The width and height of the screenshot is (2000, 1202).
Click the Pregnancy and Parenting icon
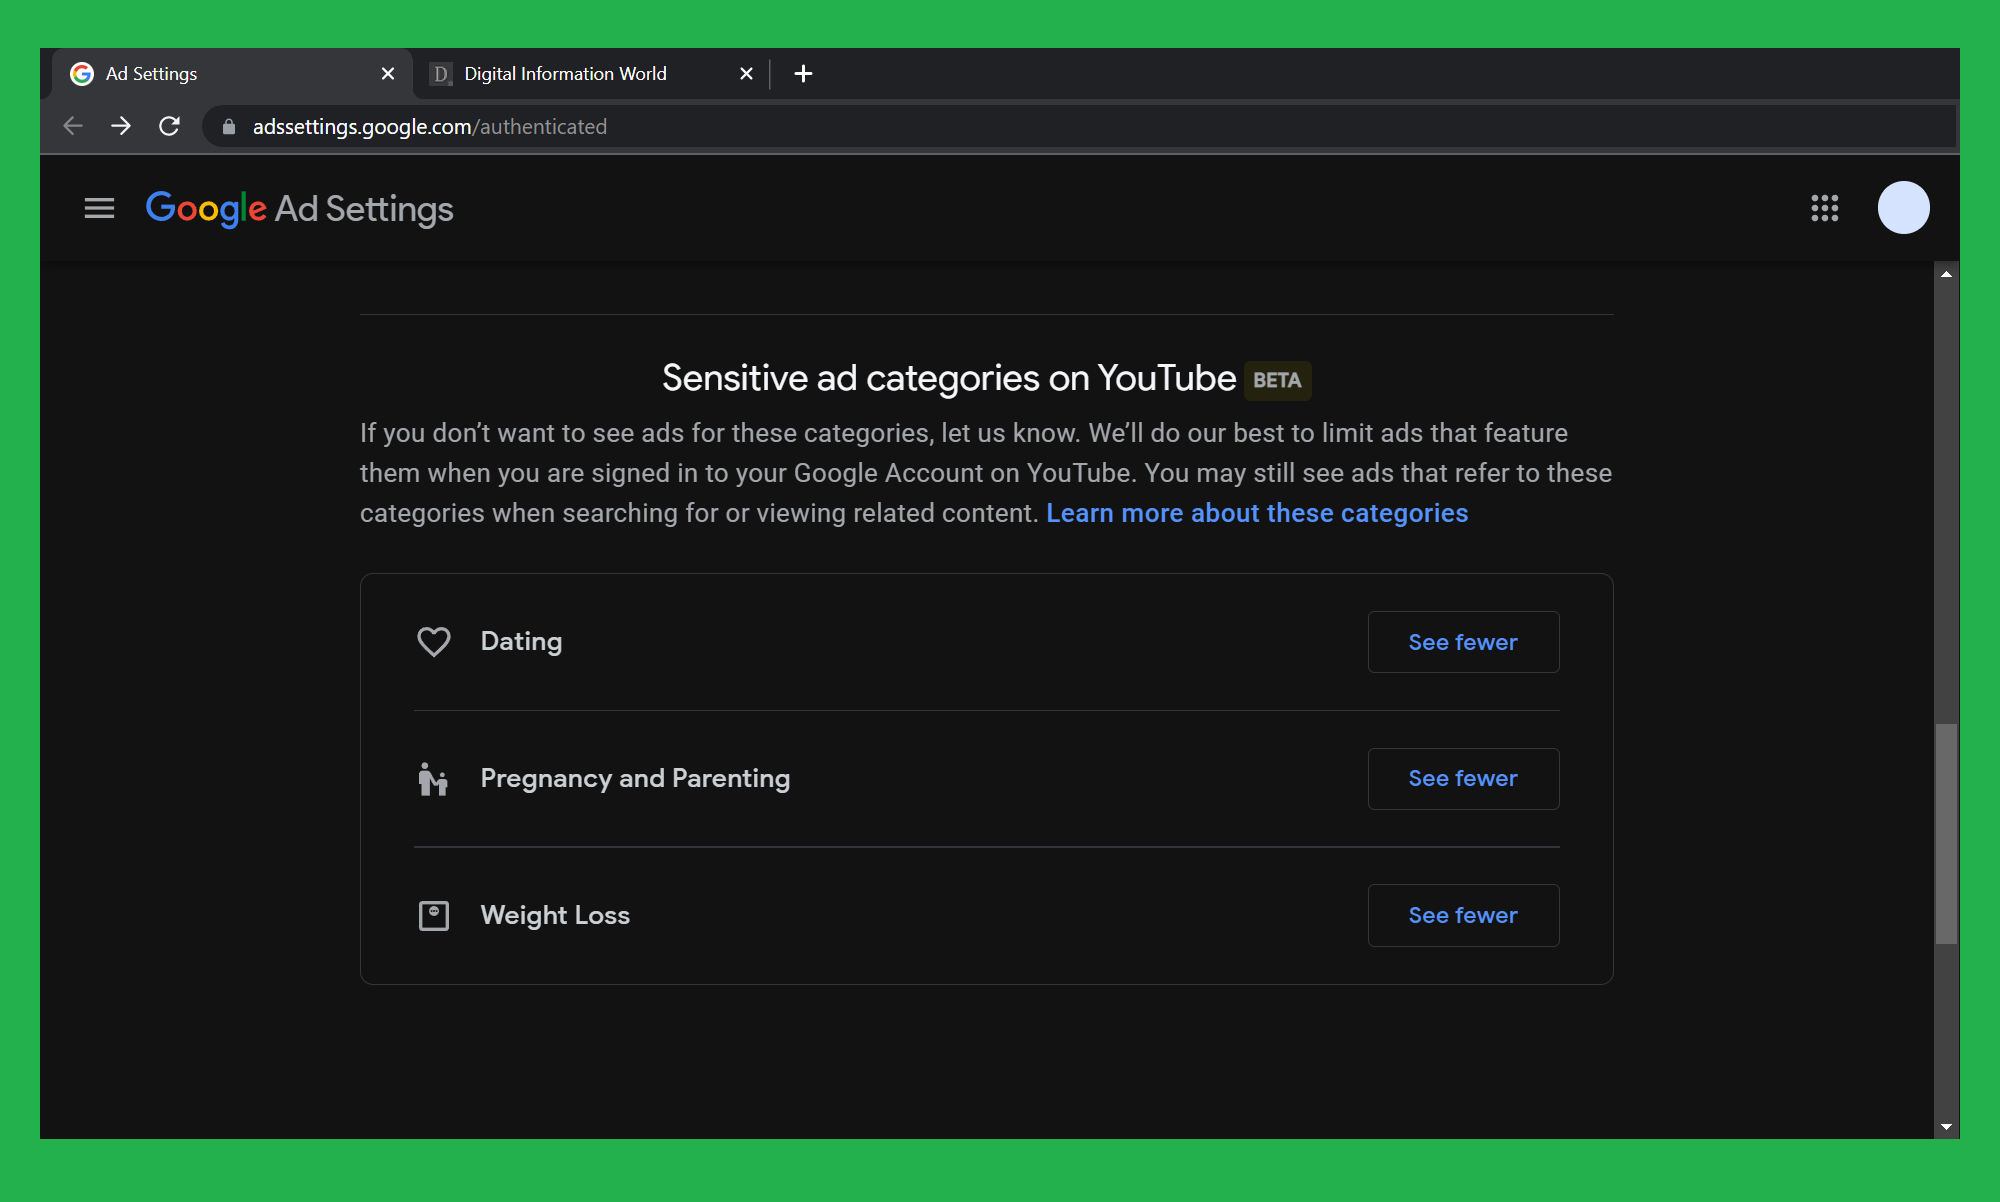pyautogui.click(x=433, y=779)
